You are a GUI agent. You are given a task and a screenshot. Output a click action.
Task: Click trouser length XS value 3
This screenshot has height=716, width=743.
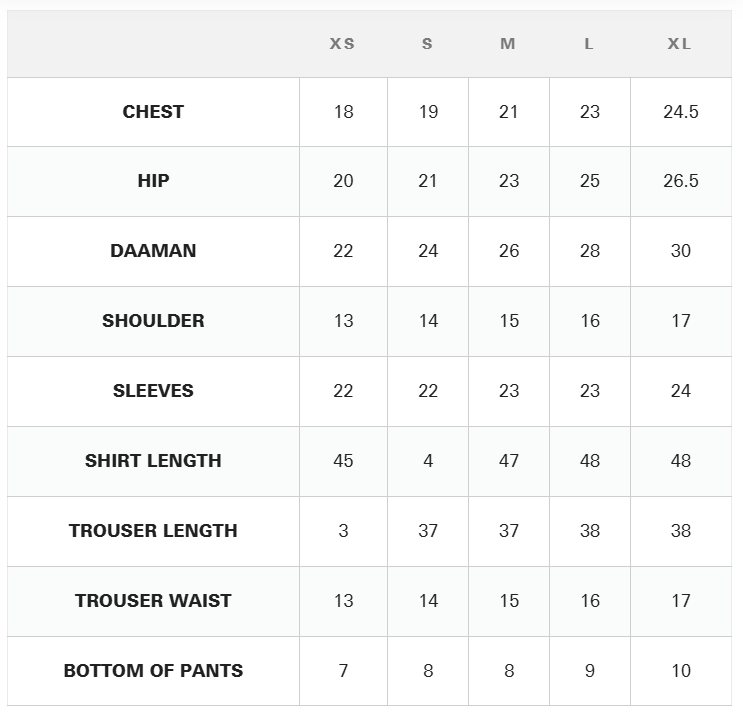coord(343,531)
